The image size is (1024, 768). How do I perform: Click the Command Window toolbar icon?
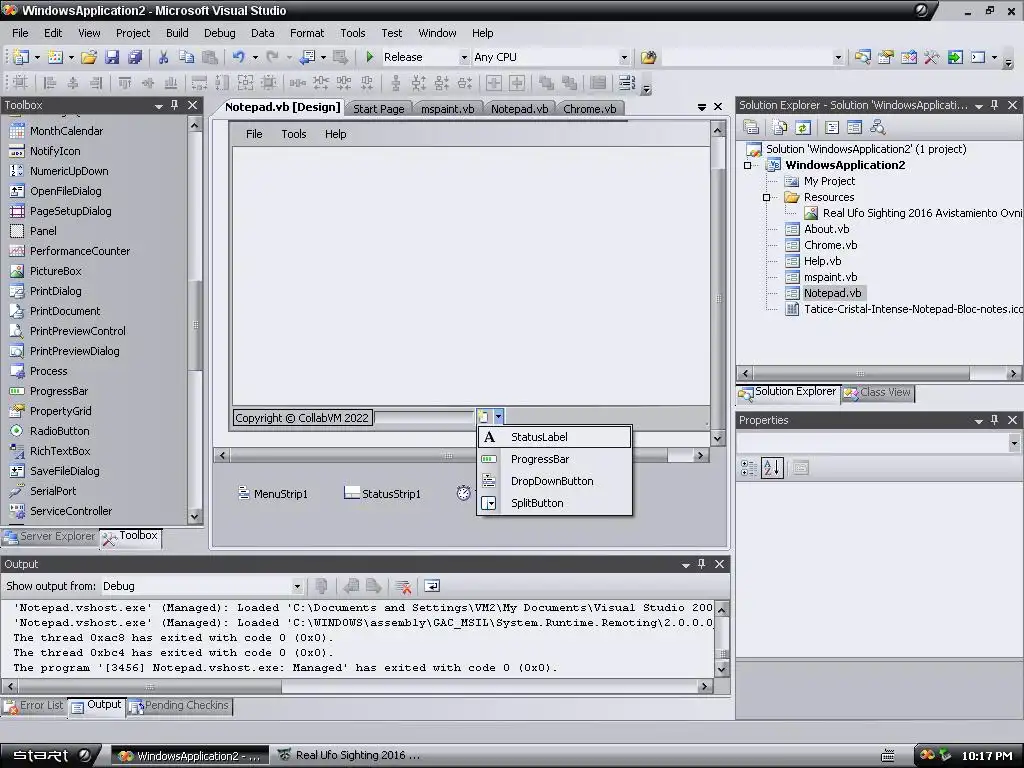click(978, 57)
